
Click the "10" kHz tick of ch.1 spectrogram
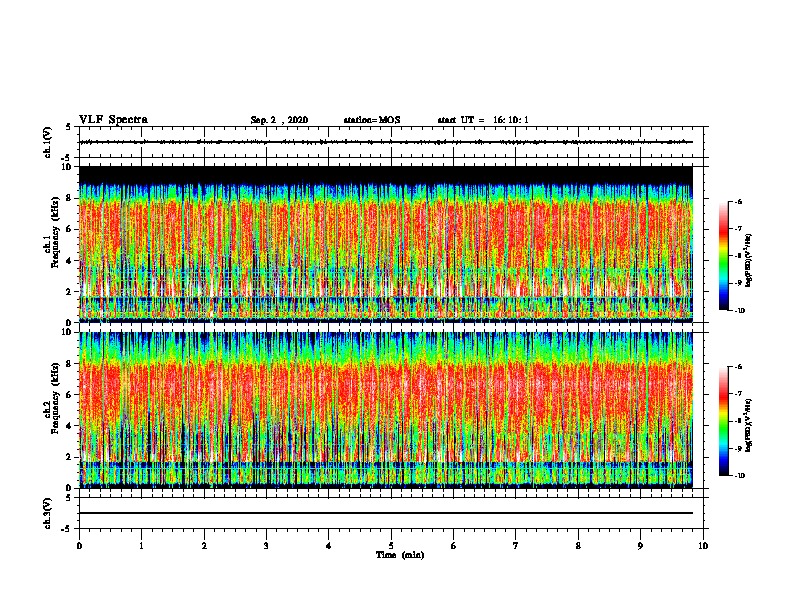[x=67, y=167]
